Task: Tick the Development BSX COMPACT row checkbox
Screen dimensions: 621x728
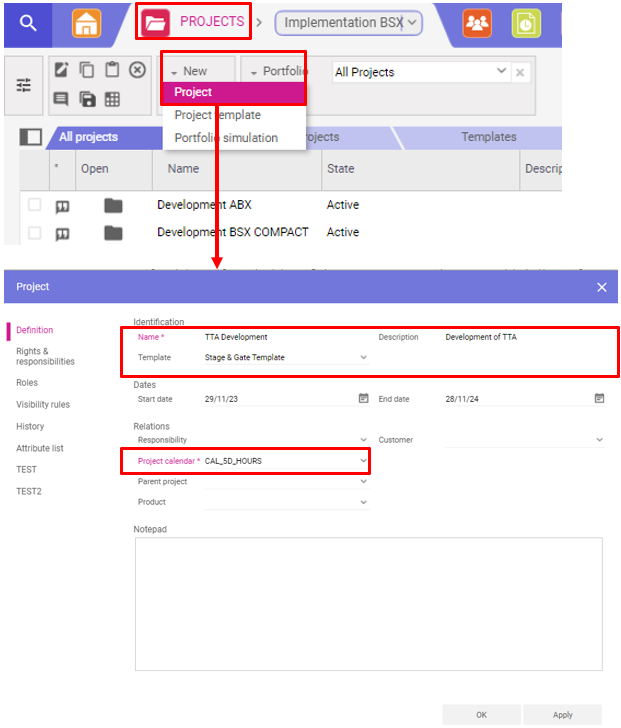Action: tap(35, 233)
